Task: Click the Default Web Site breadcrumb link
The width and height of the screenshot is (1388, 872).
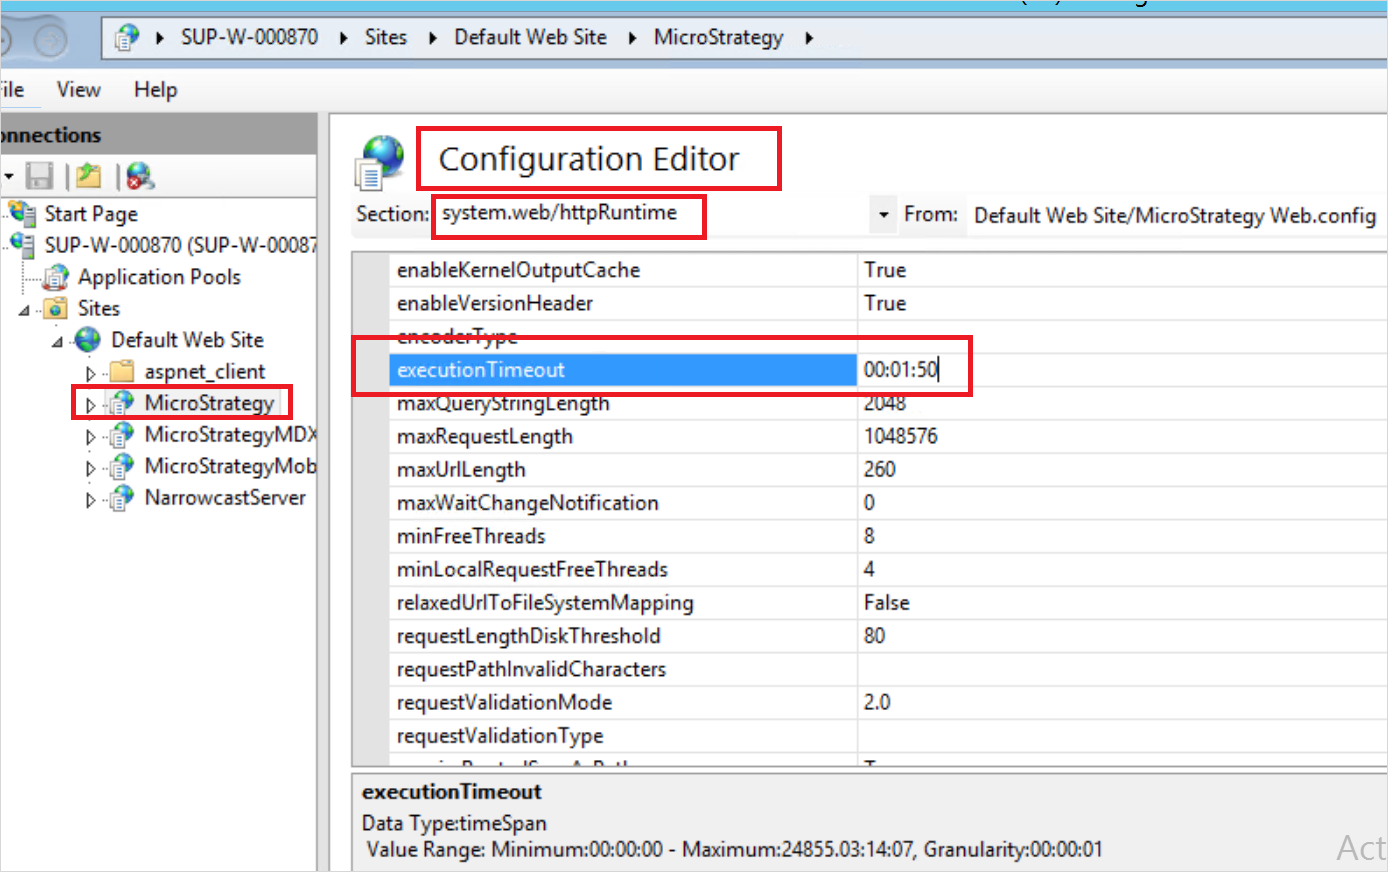Action: coord(530,37)
